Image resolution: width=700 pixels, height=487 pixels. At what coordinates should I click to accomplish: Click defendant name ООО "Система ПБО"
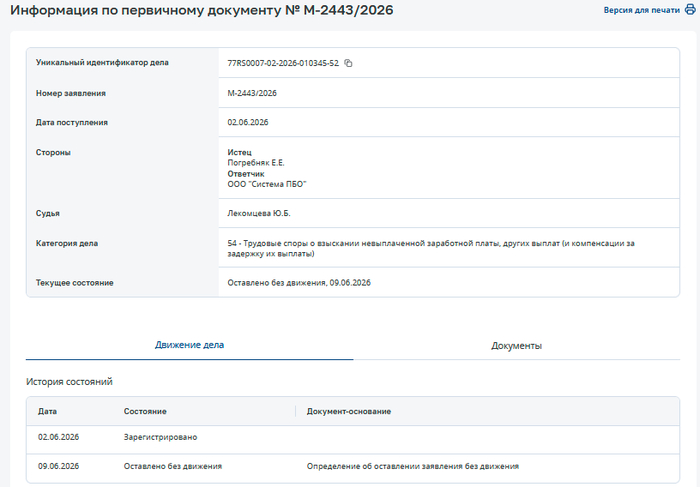click(x=267, y=184)
